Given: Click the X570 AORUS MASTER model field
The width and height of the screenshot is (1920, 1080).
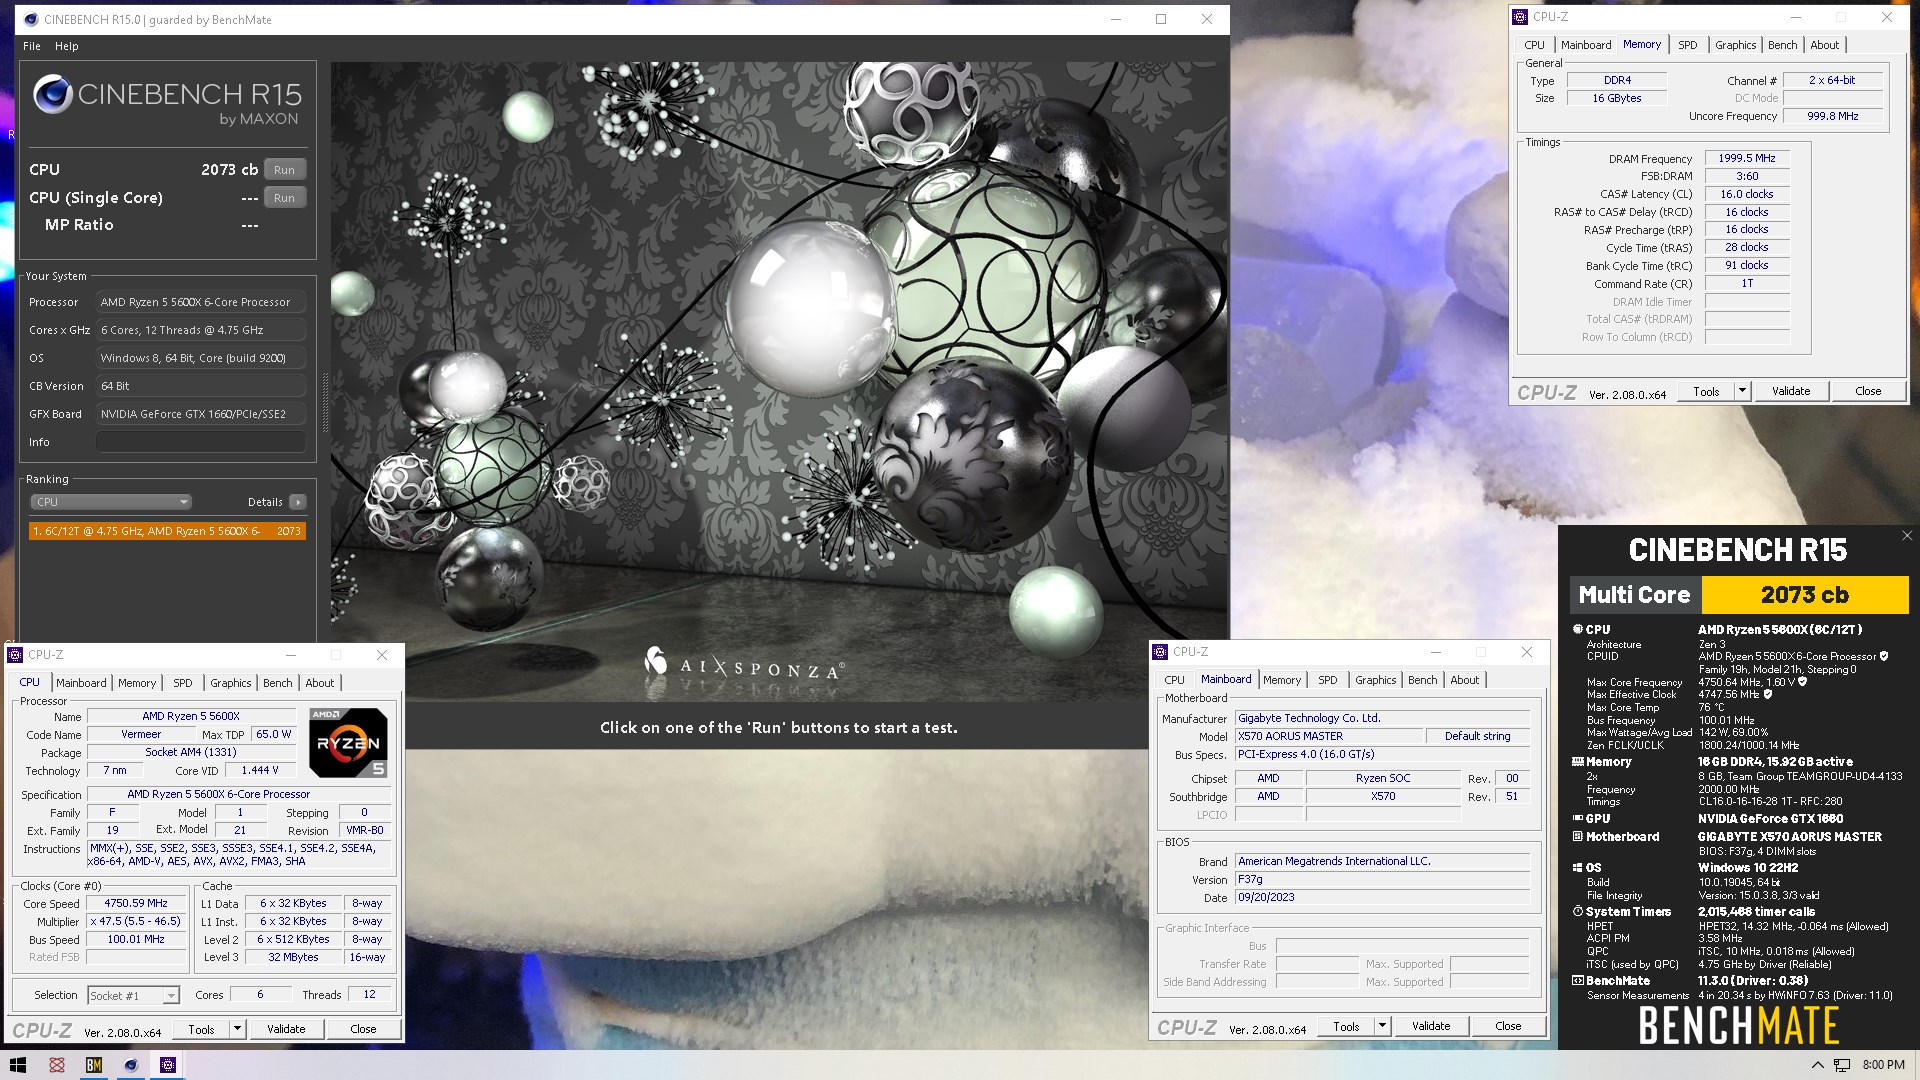Looking at the screenshot, I should tap(1329, 736).
